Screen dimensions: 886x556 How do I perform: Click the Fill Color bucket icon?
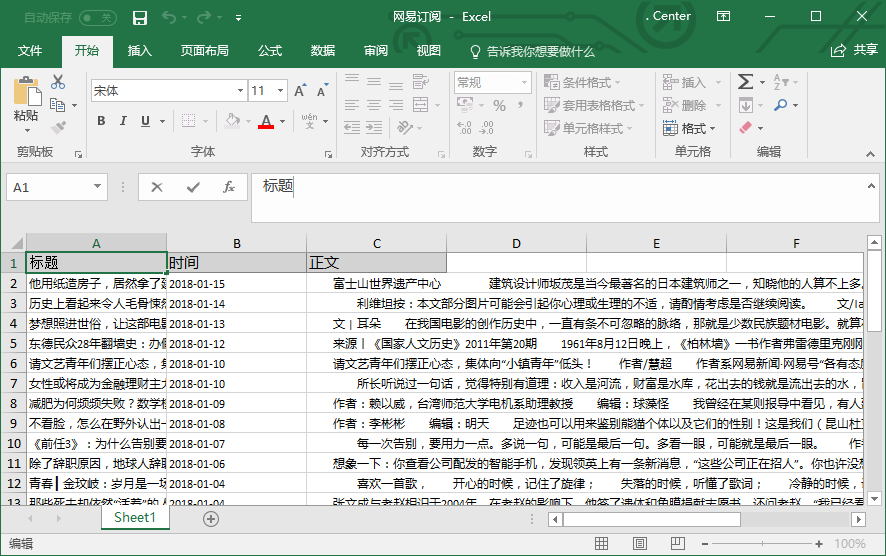[x=232, y=120]
